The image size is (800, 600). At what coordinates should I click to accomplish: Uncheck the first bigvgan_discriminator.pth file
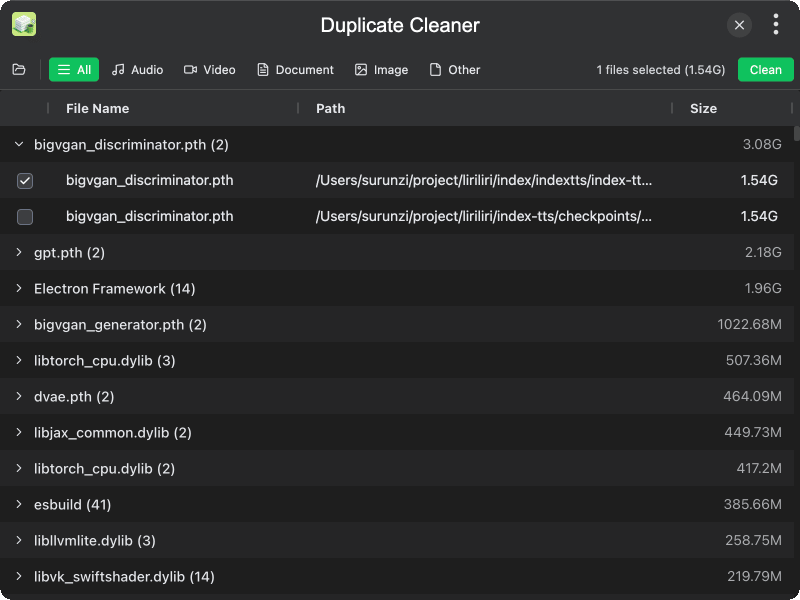coord(25,181)
